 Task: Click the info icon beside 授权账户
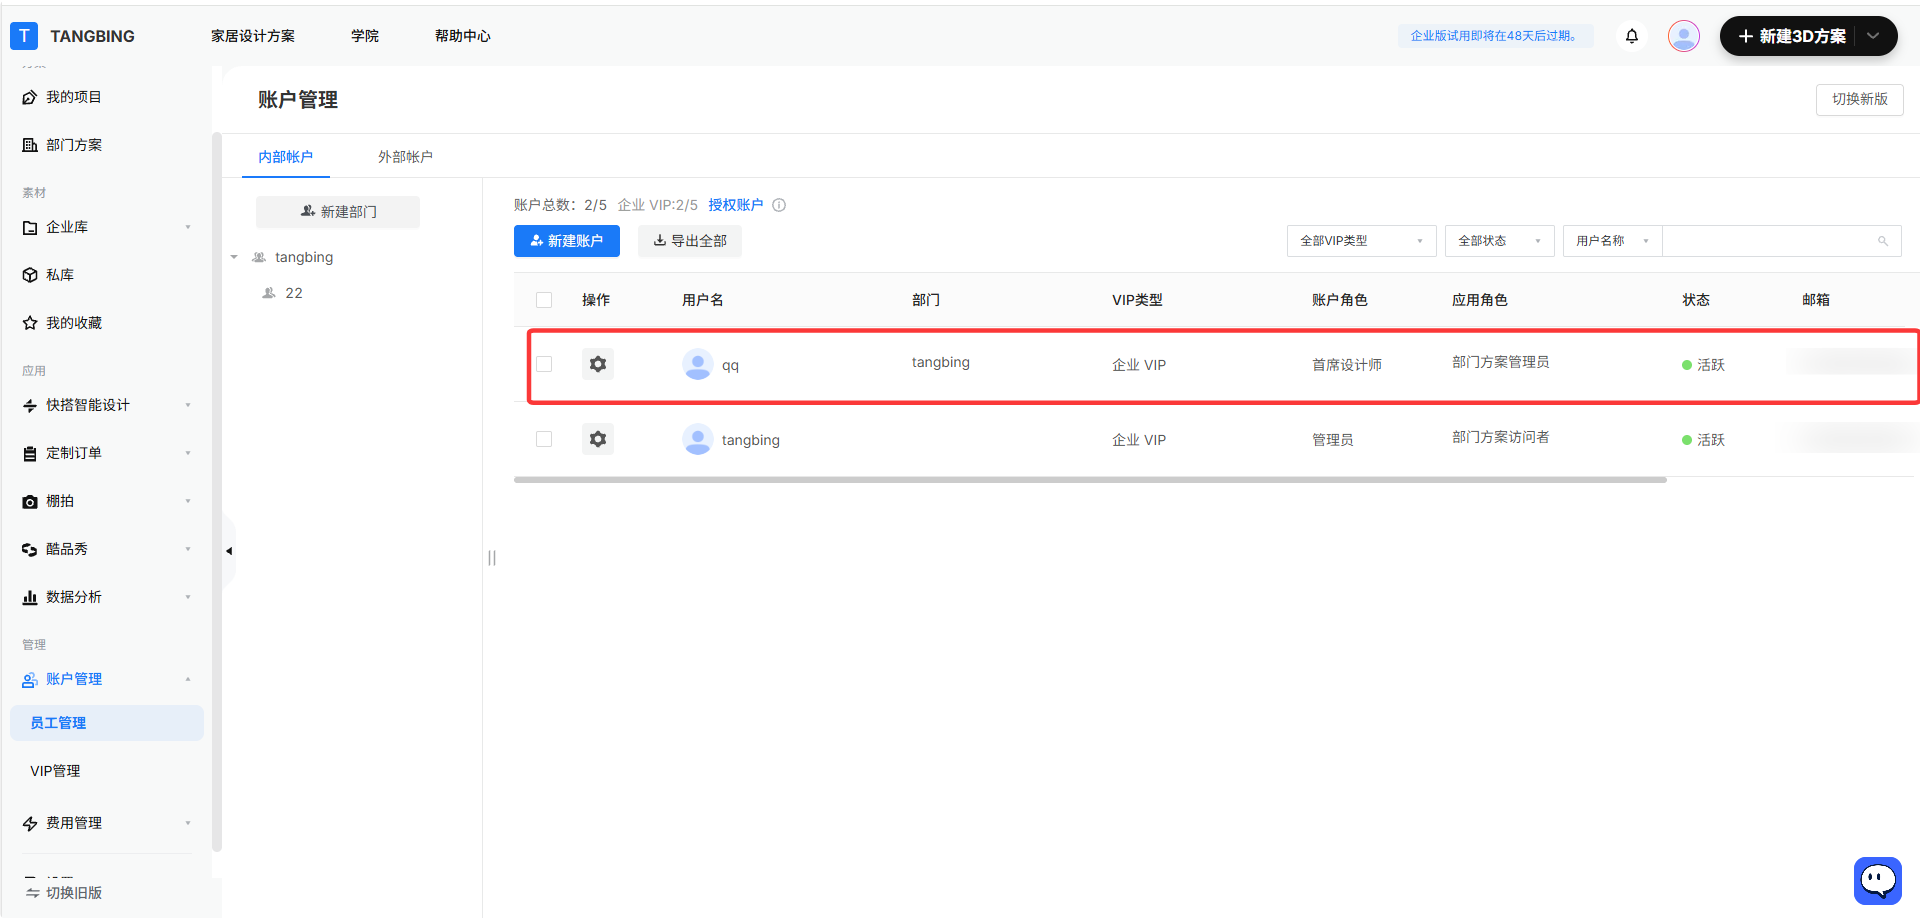779,205
